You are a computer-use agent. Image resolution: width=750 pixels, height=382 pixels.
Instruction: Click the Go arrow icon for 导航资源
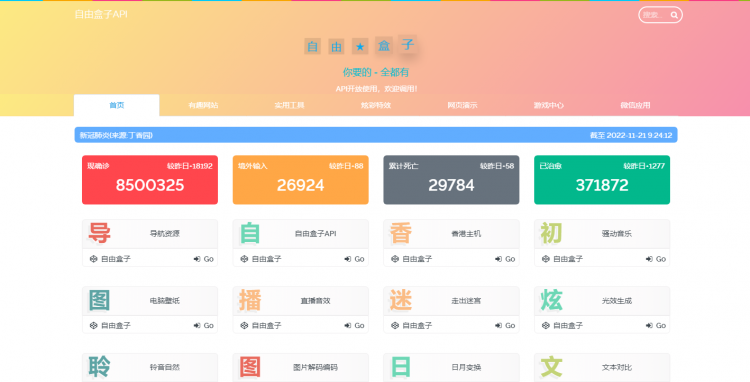tap(197, 259)
